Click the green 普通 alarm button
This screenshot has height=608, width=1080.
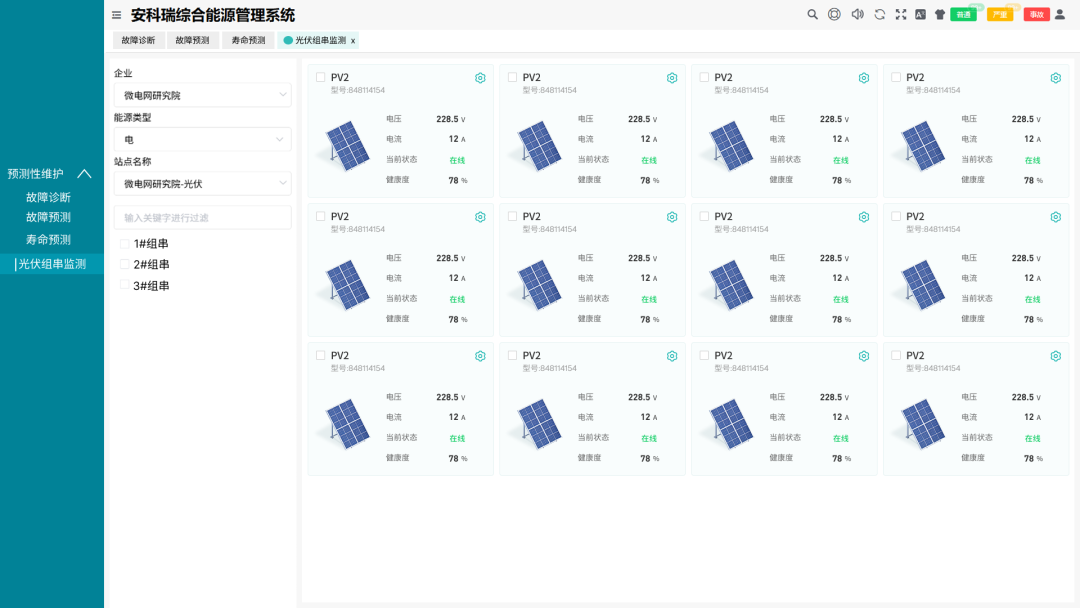964,14
